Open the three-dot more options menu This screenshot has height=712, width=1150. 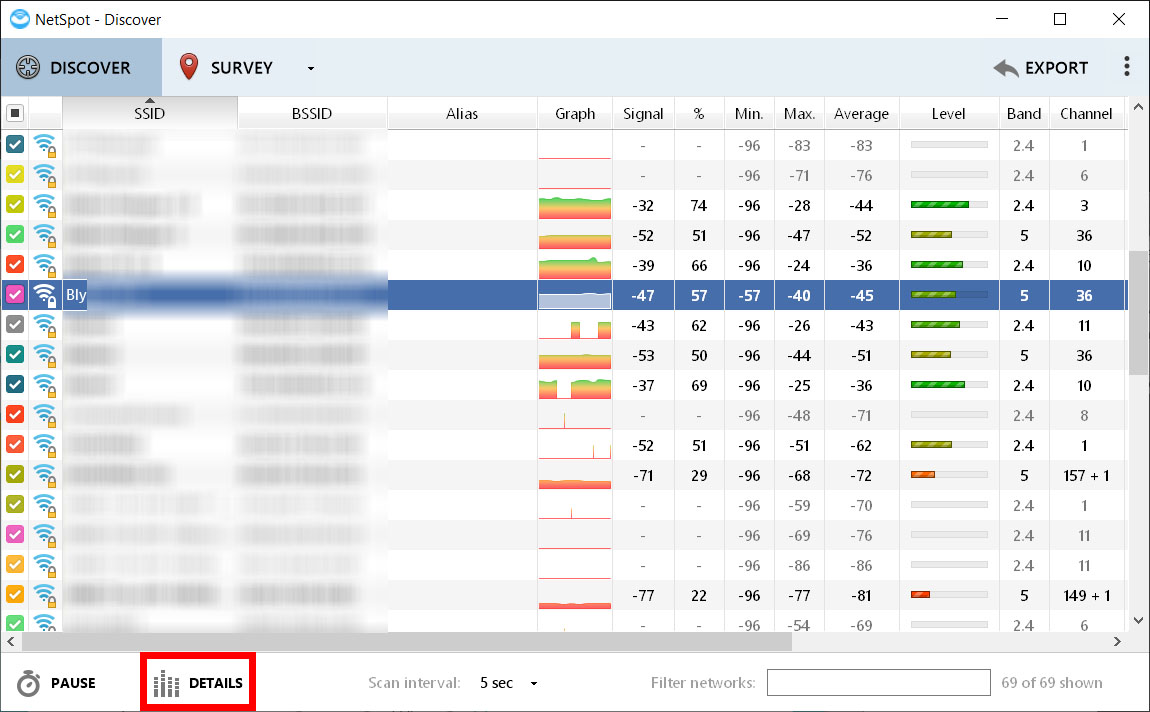tap(1127, 67)
